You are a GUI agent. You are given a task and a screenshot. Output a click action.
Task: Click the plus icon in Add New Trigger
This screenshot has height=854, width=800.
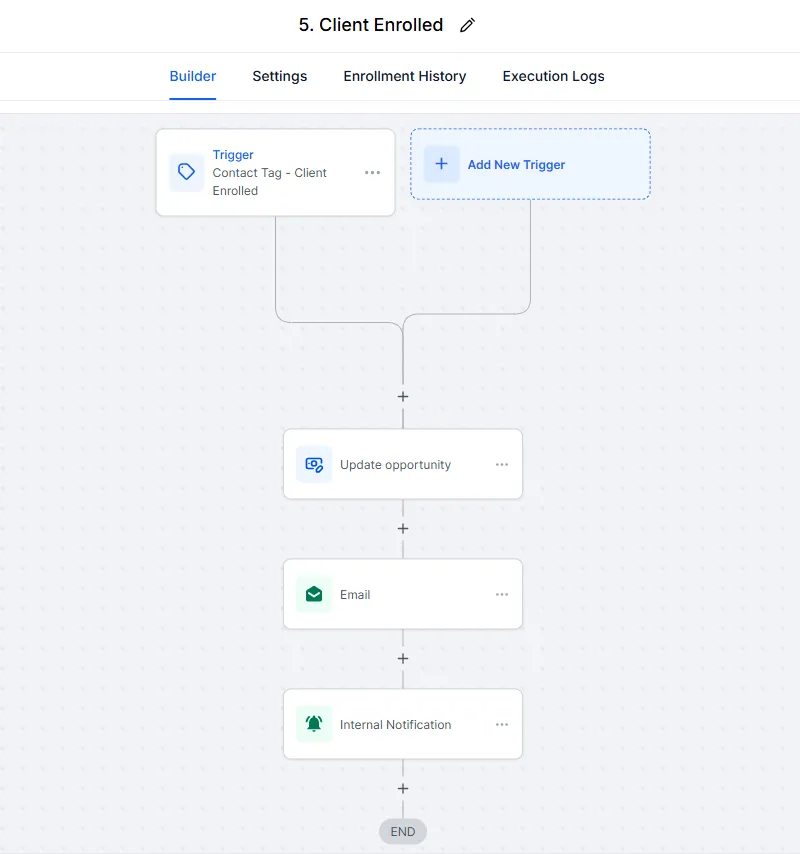coord(441,164)
